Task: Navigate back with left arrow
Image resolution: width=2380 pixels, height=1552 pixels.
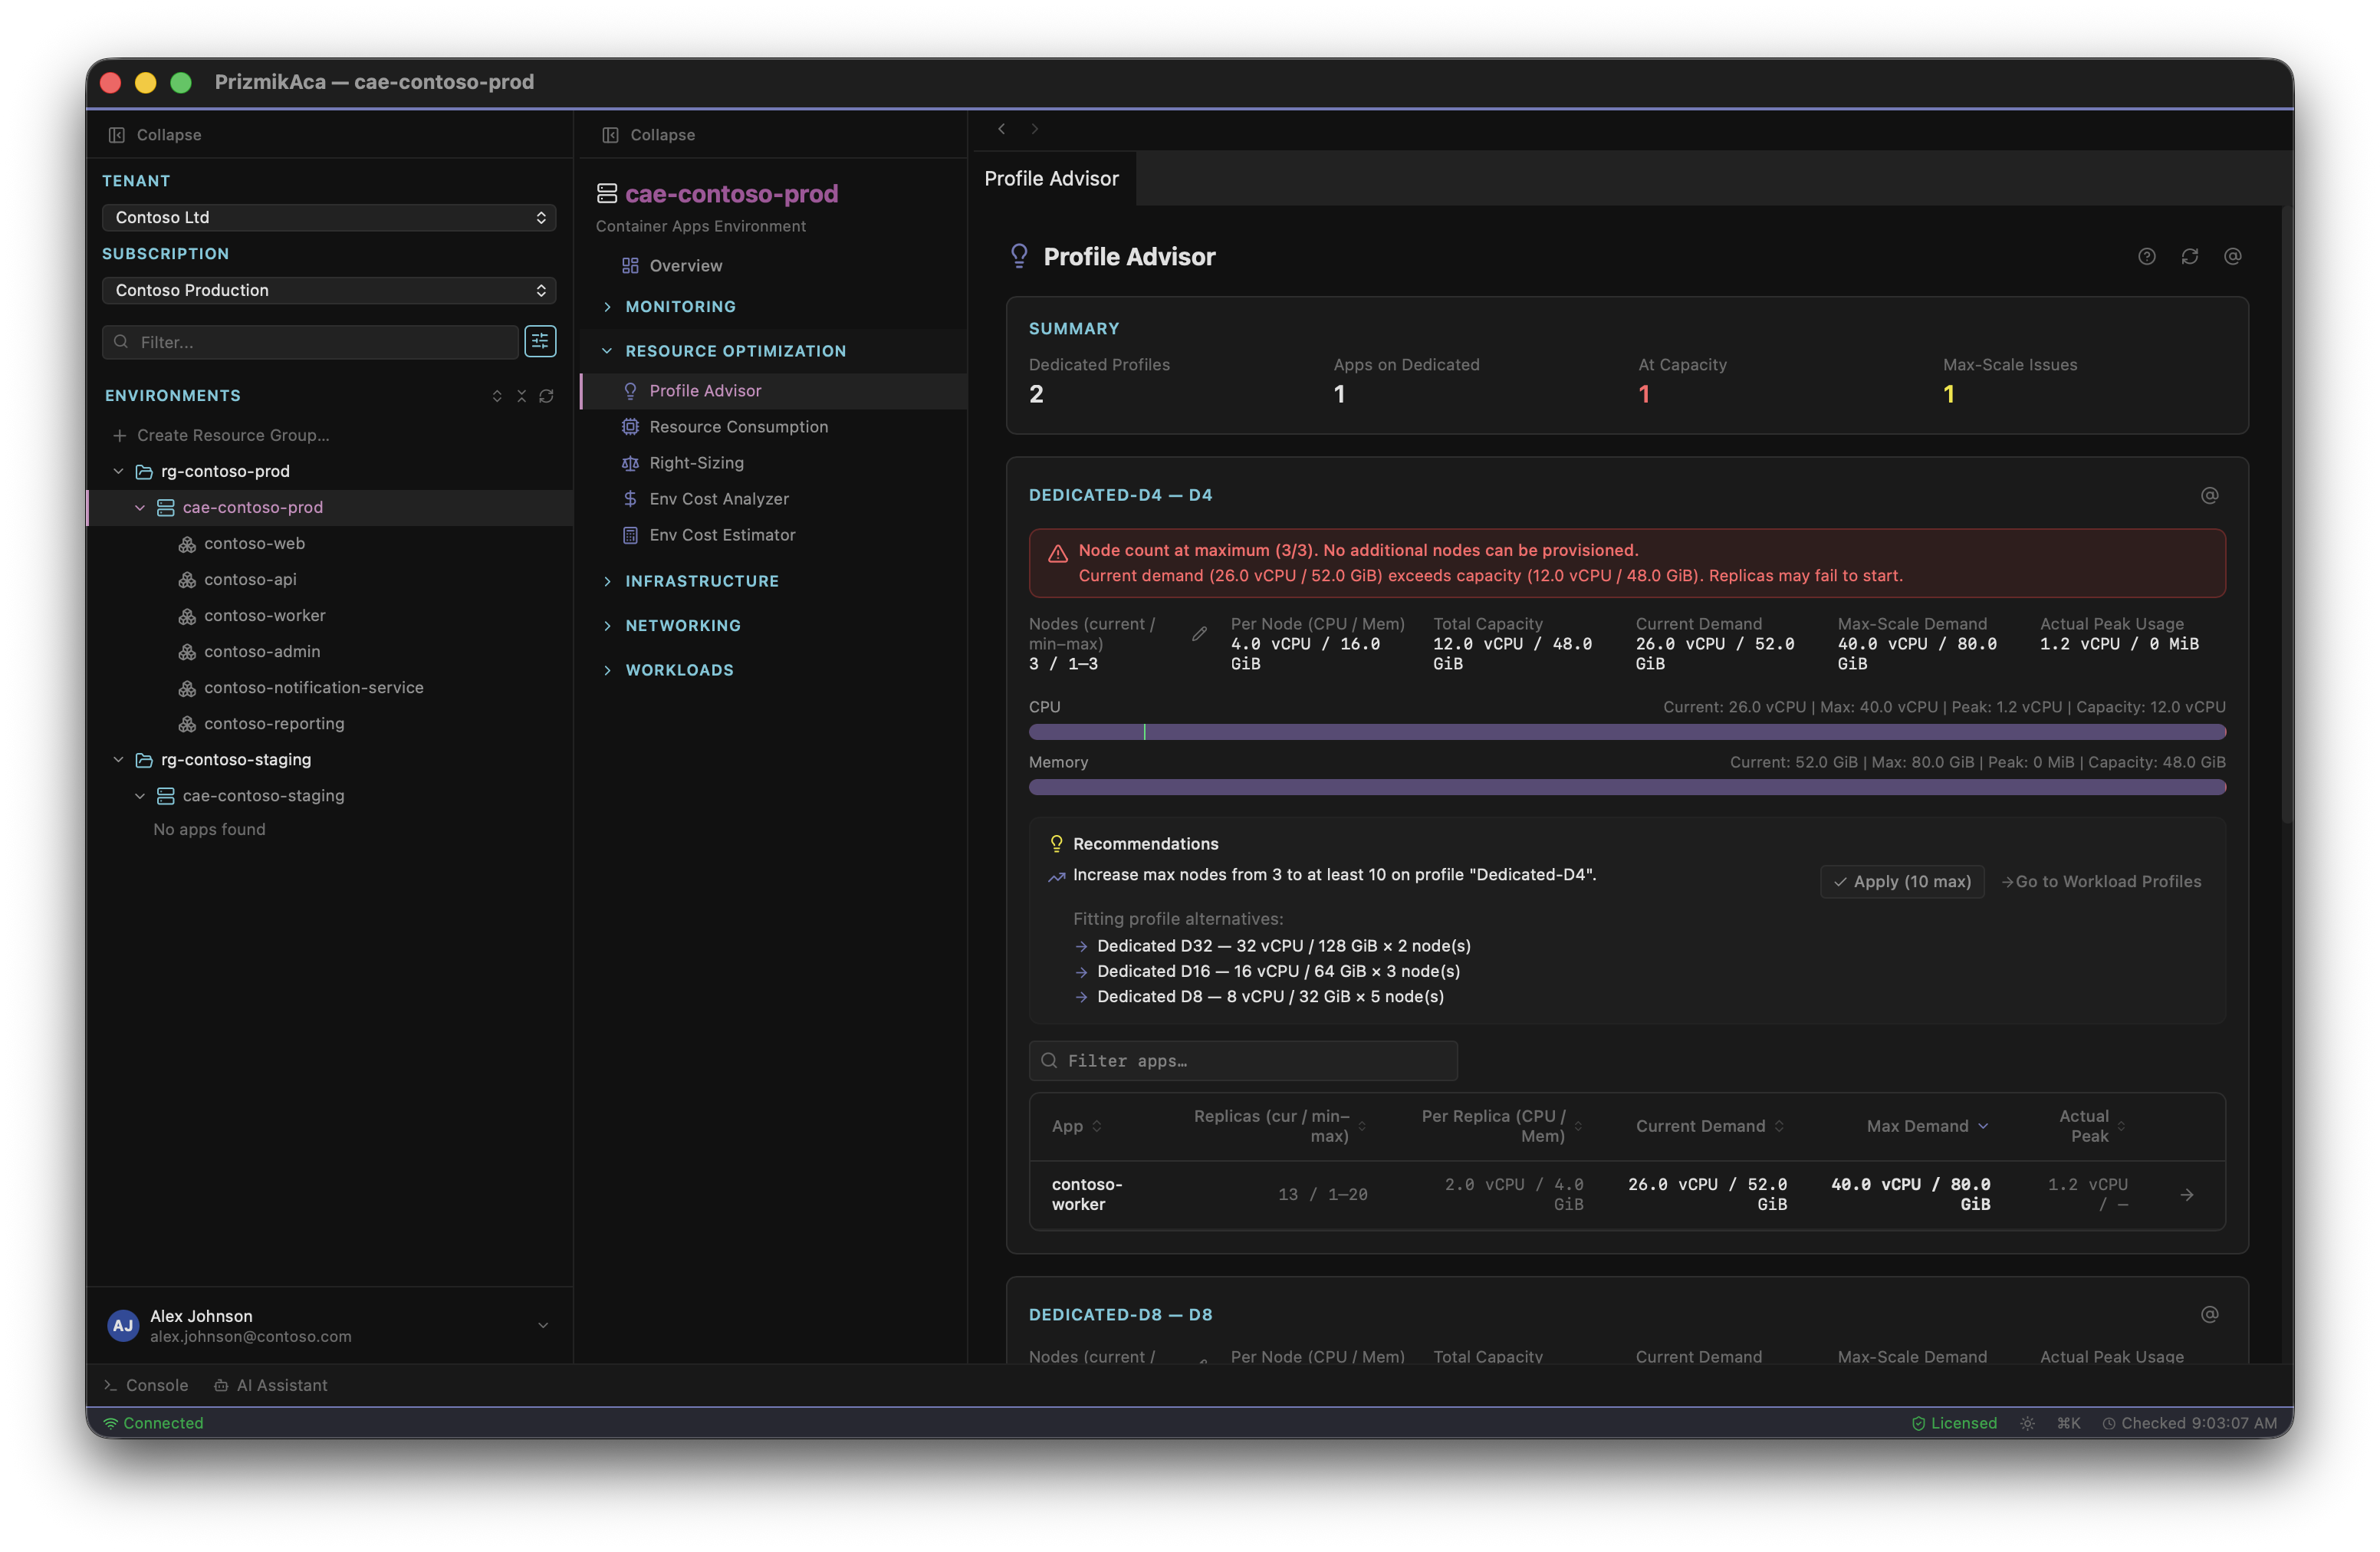Action: pos(1001,129)
